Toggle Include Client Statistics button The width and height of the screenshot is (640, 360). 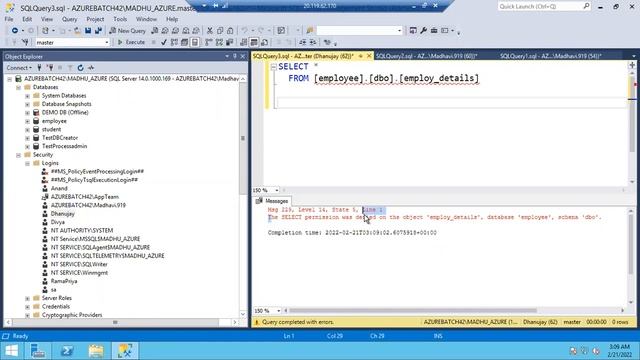(x=230, y=42)
